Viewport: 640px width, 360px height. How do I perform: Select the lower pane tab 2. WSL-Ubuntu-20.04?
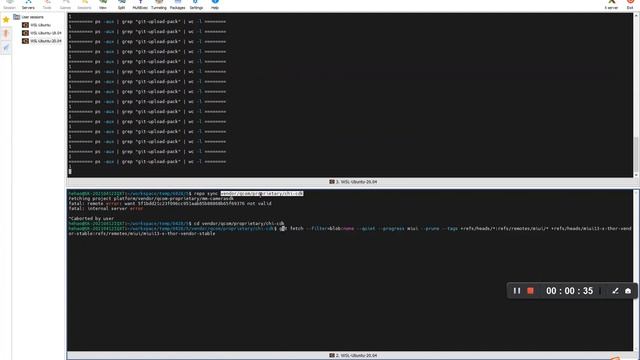353,356
